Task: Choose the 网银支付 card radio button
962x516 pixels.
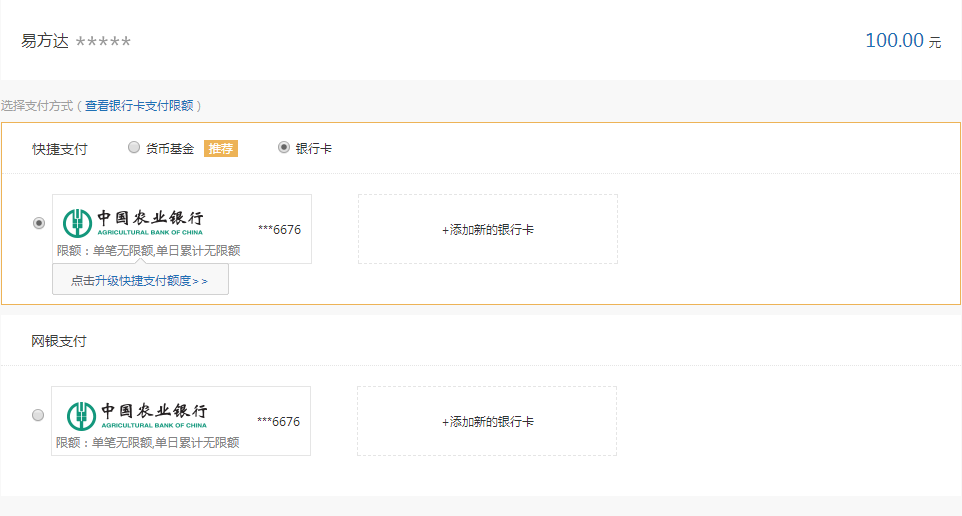Action: [38, 415]
